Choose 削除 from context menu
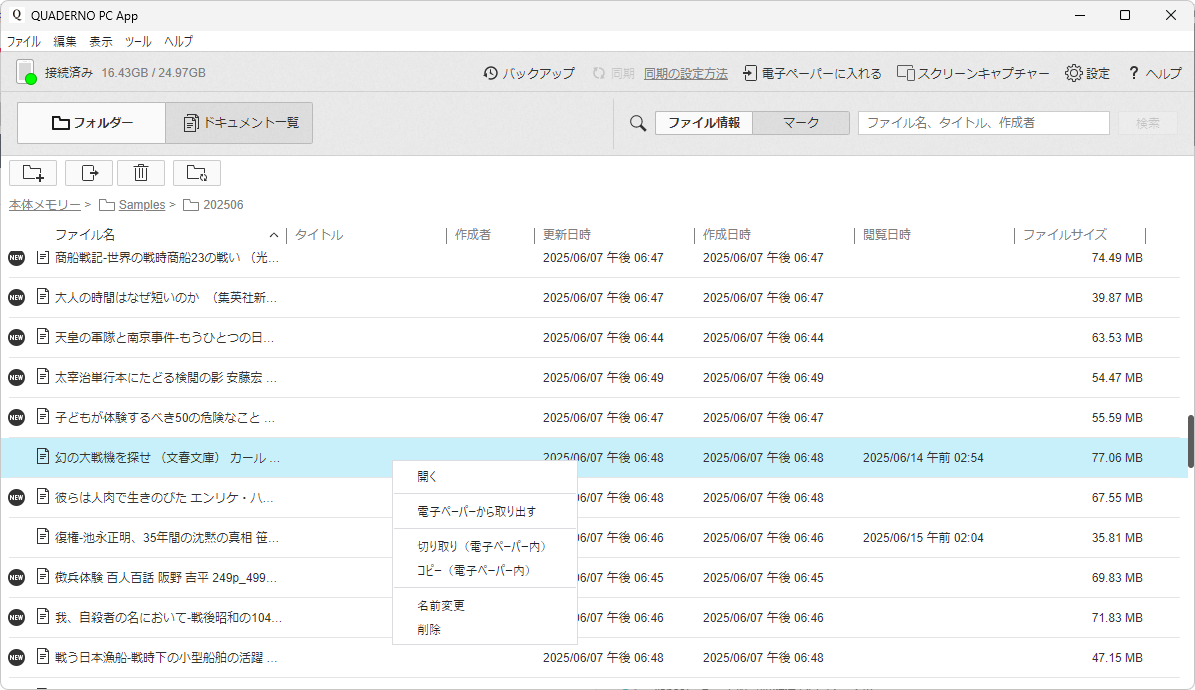Viewport: 1195px width, 690px height. 485,630
